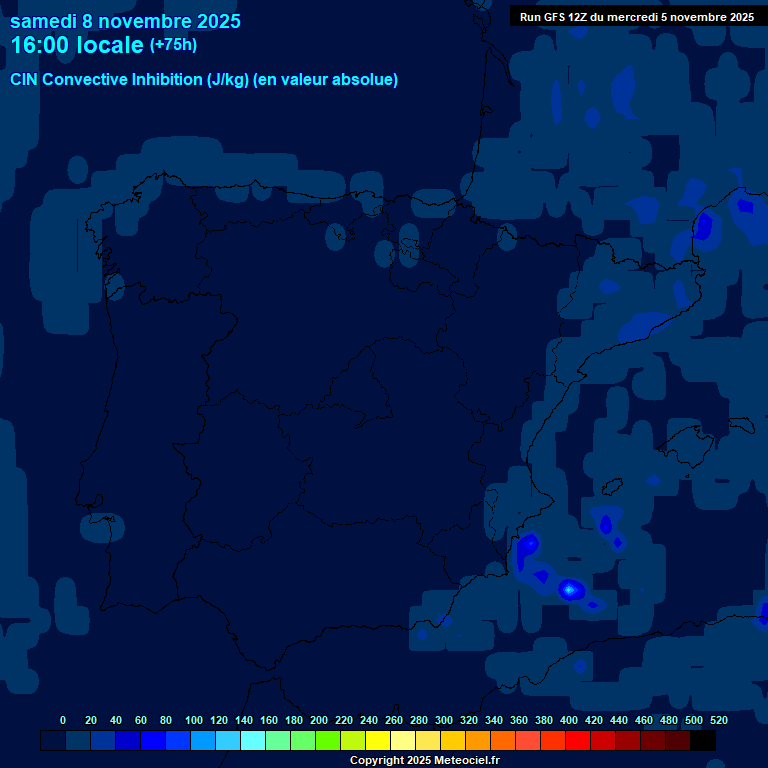Select the legend swatch between 0 and 20
768x768 pixels.
tap(78, 740)
